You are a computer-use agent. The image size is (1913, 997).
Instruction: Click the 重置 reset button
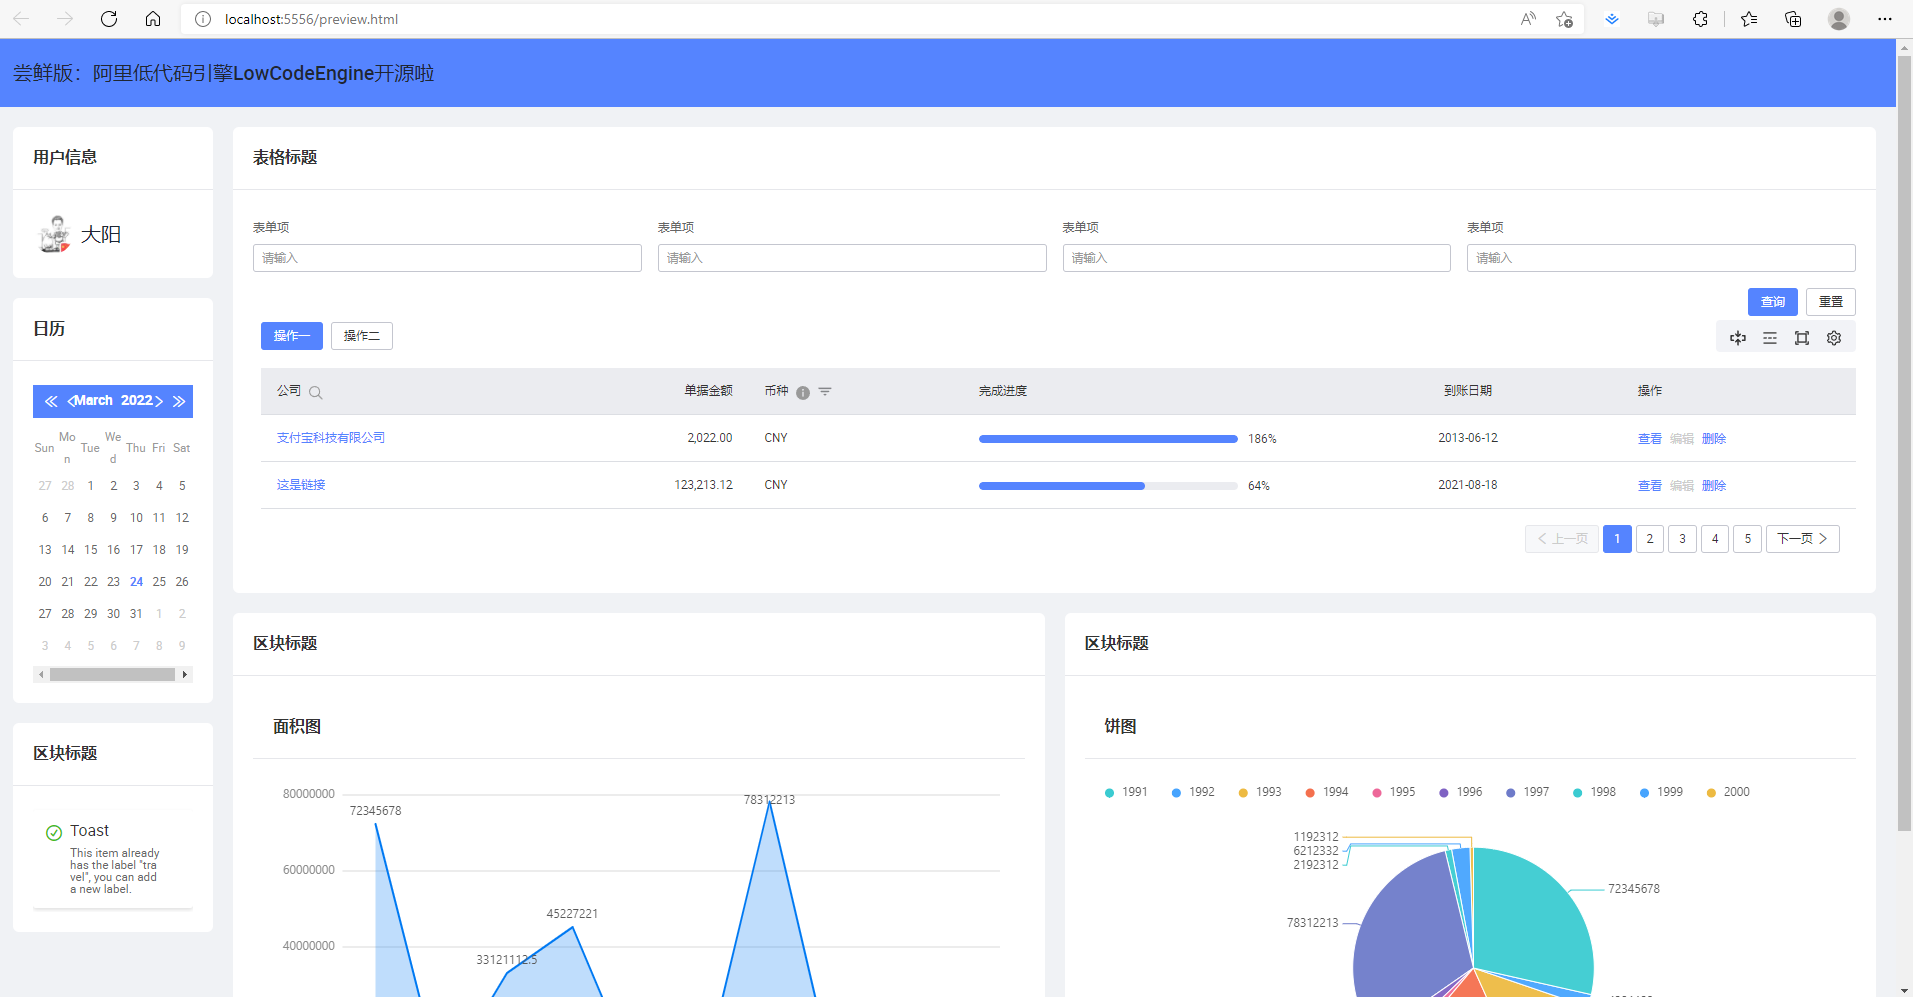click(x=1831, y=302)
